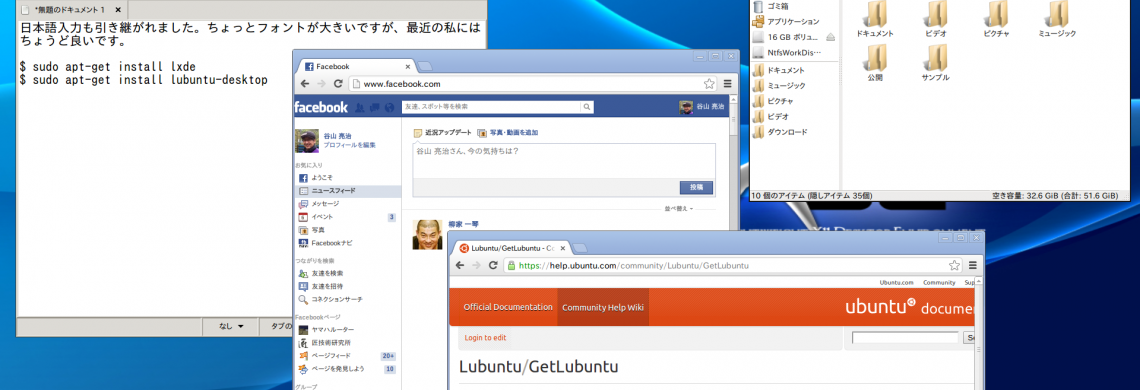Click the 投稿 post button

[x=697, y=187]
